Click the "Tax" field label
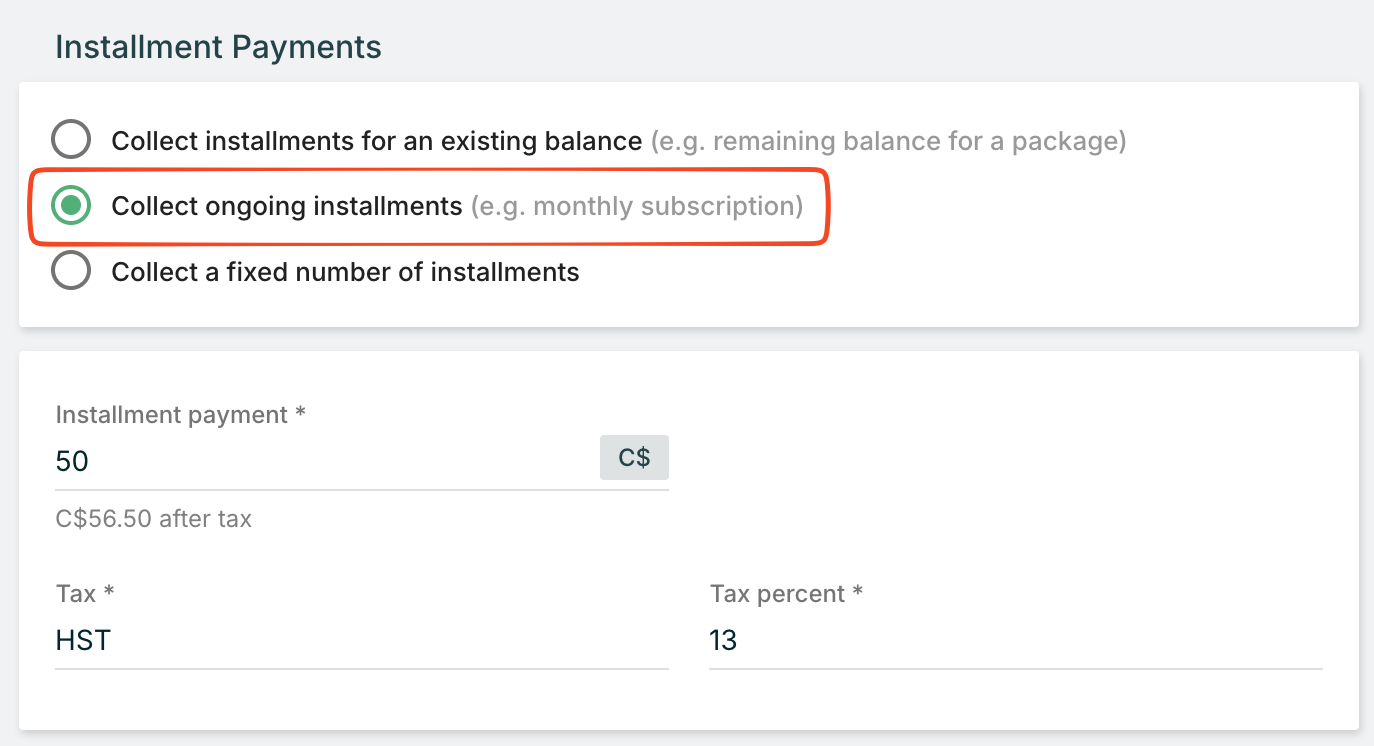1374x746 pixels. [x=76, y=594]
